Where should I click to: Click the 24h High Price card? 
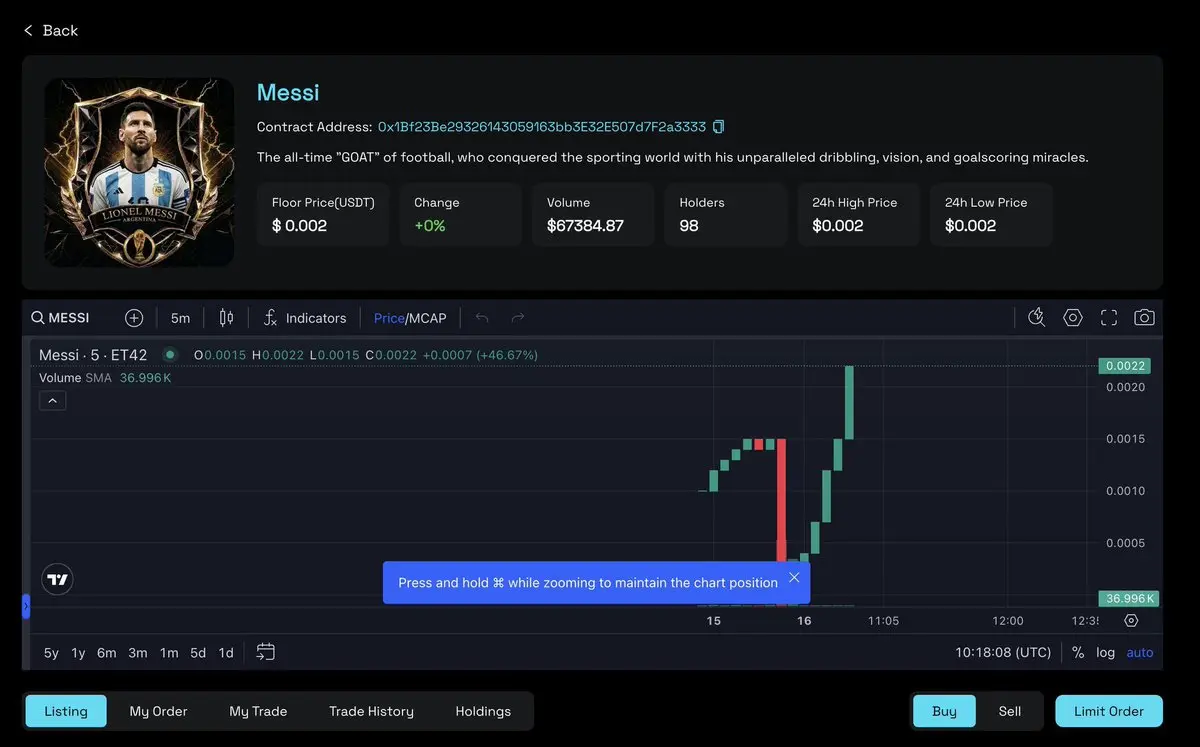point(858,214)
